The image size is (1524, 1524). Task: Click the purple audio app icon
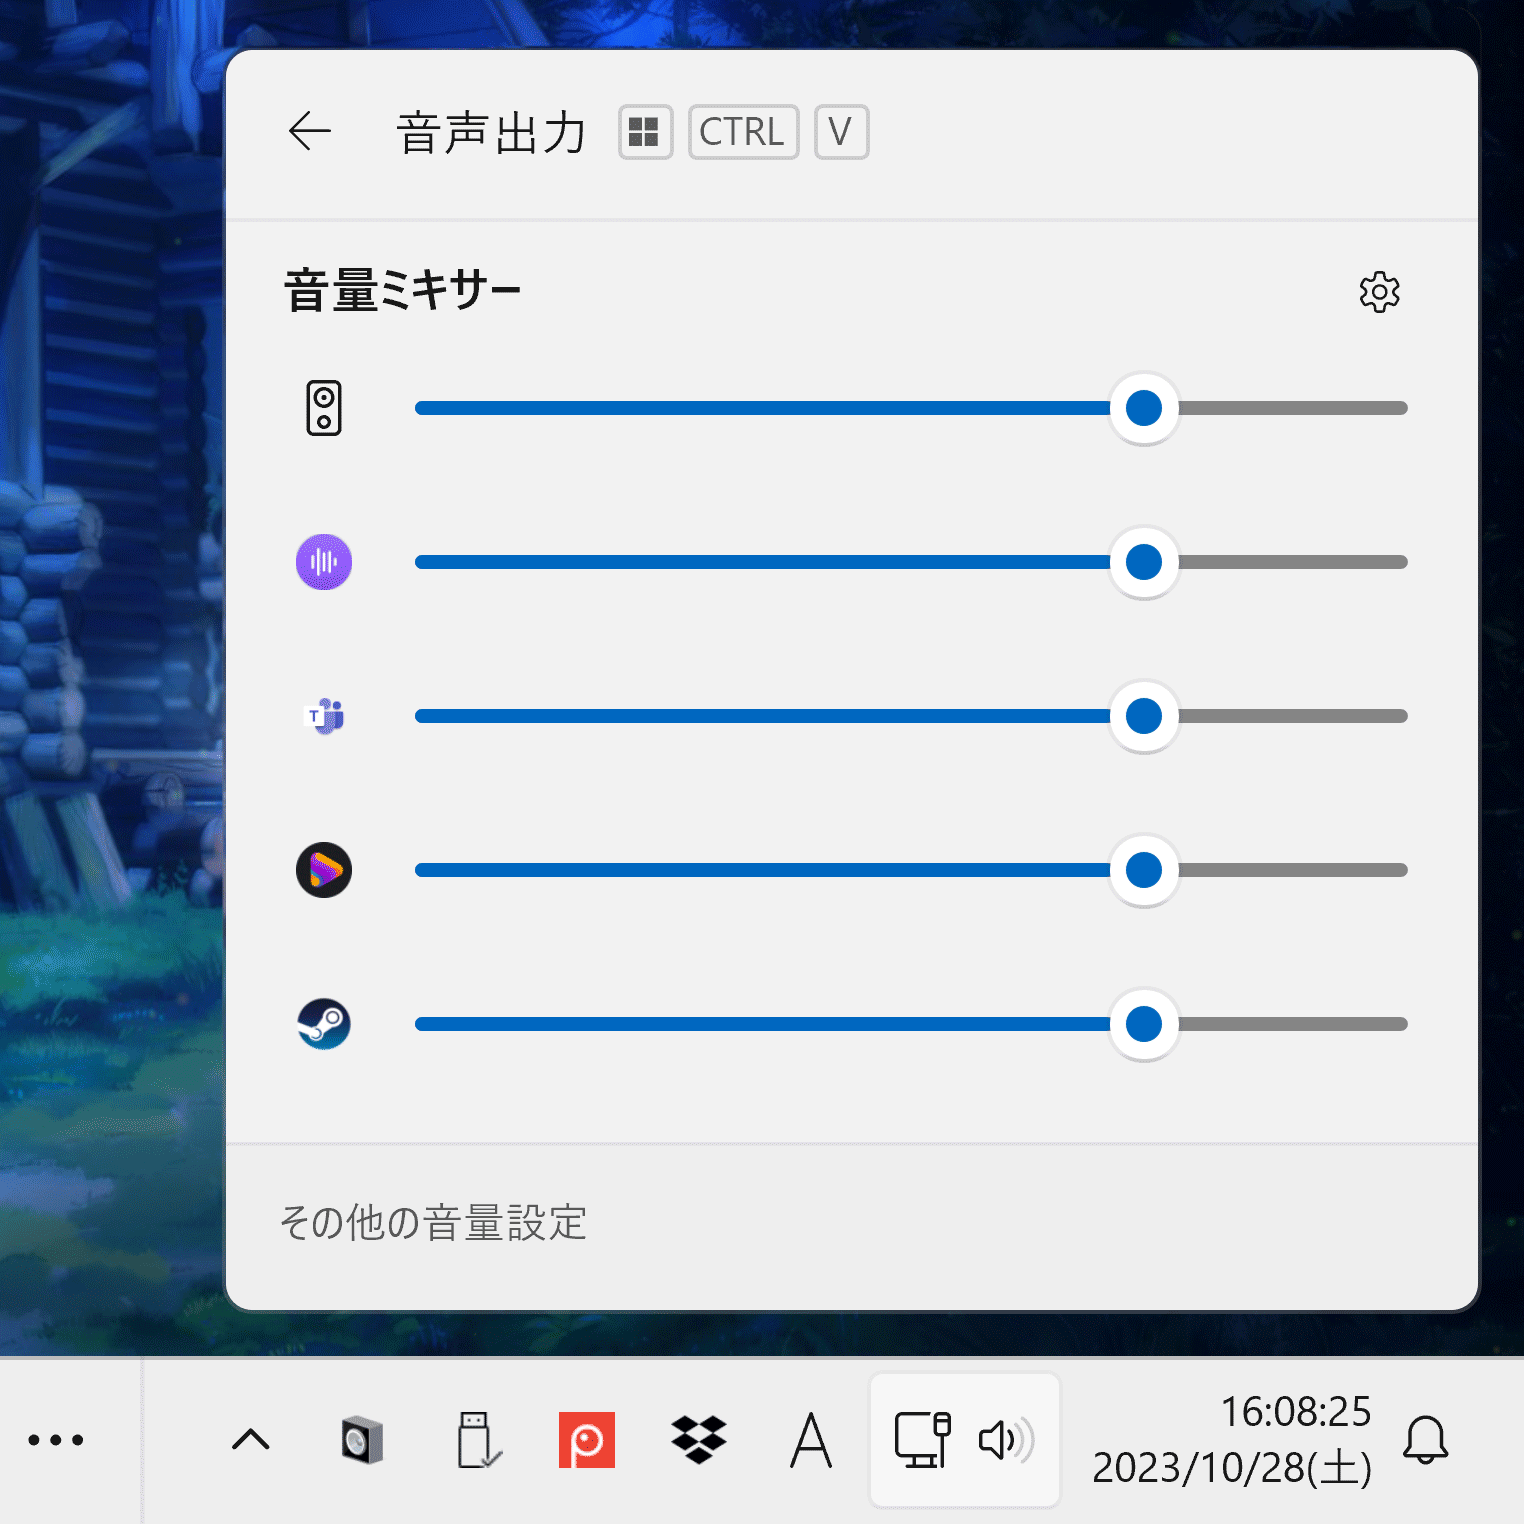(x=323, y=562)
